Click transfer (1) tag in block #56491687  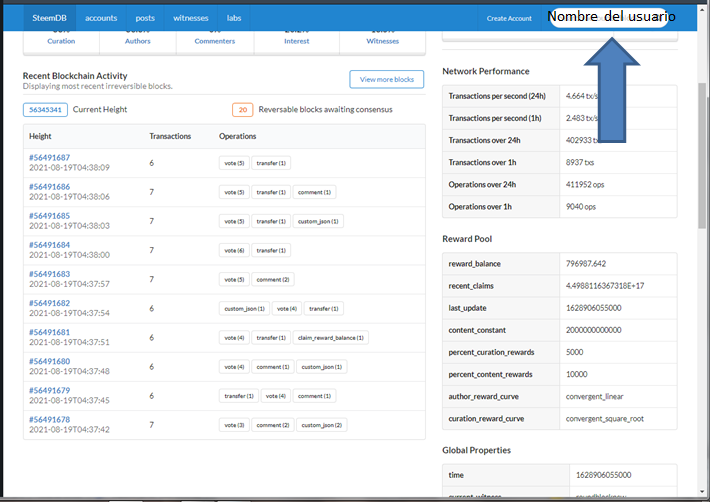(271, 163)
